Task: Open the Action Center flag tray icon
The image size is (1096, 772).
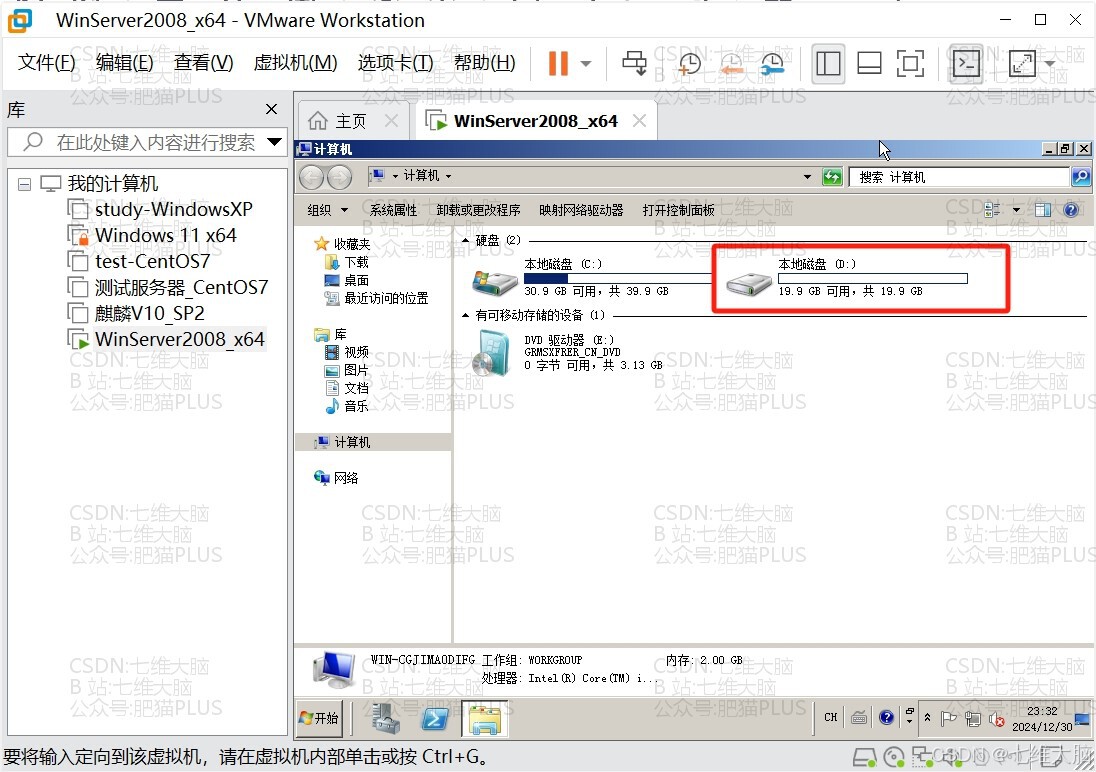Action: [949, 718]
